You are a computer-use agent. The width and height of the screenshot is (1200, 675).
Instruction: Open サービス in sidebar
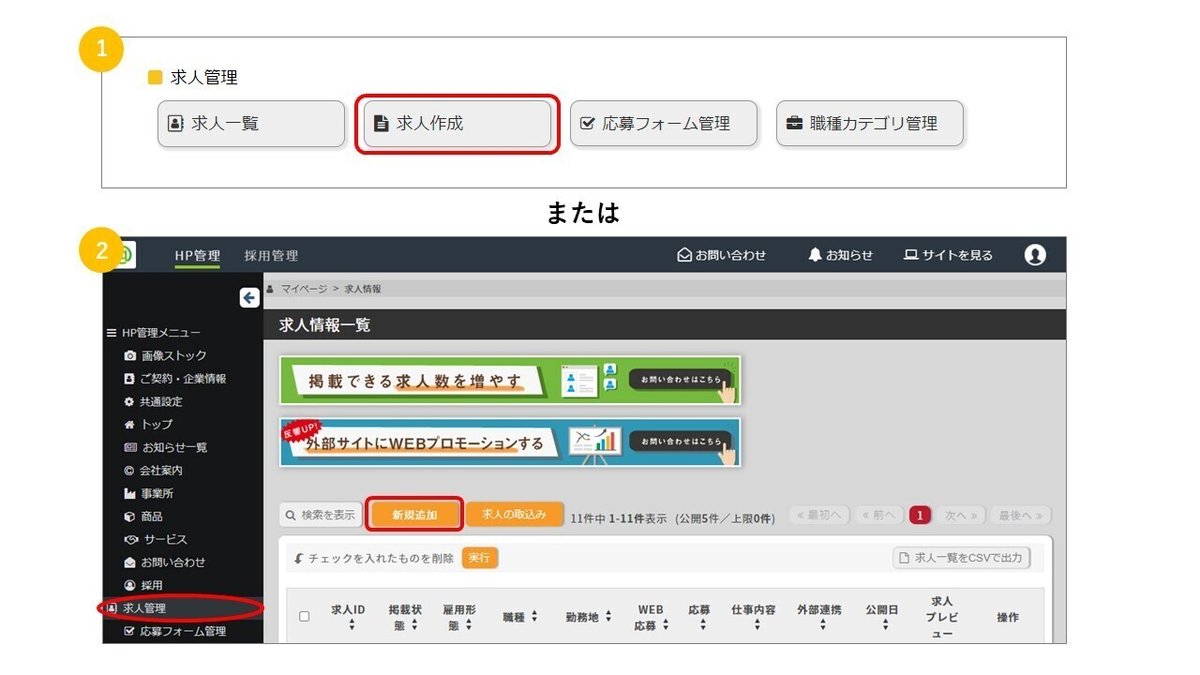click(156, 539)
